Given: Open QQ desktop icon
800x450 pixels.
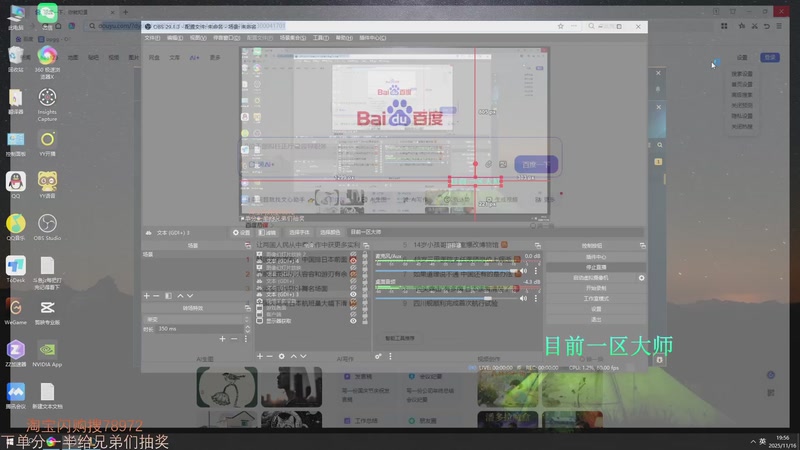Looking at the screenshot, I should click(16, 185).
